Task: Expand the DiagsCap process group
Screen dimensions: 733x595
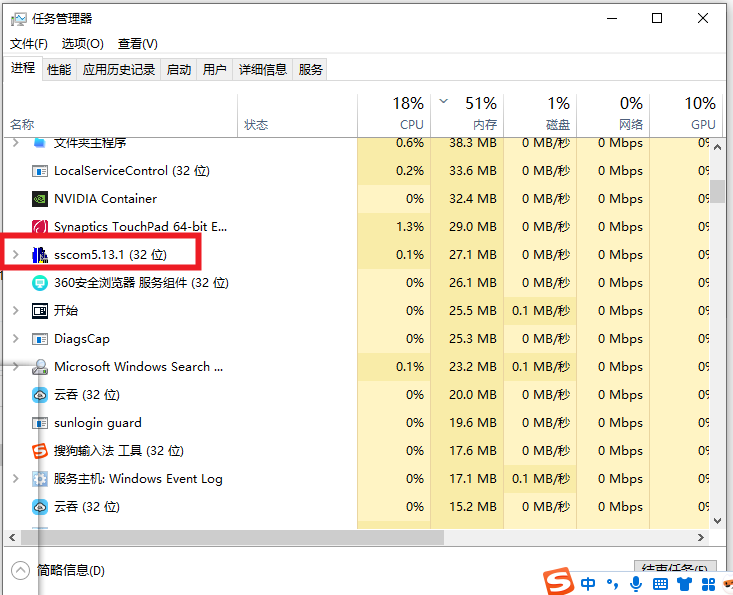Action: tap(15, 339)
